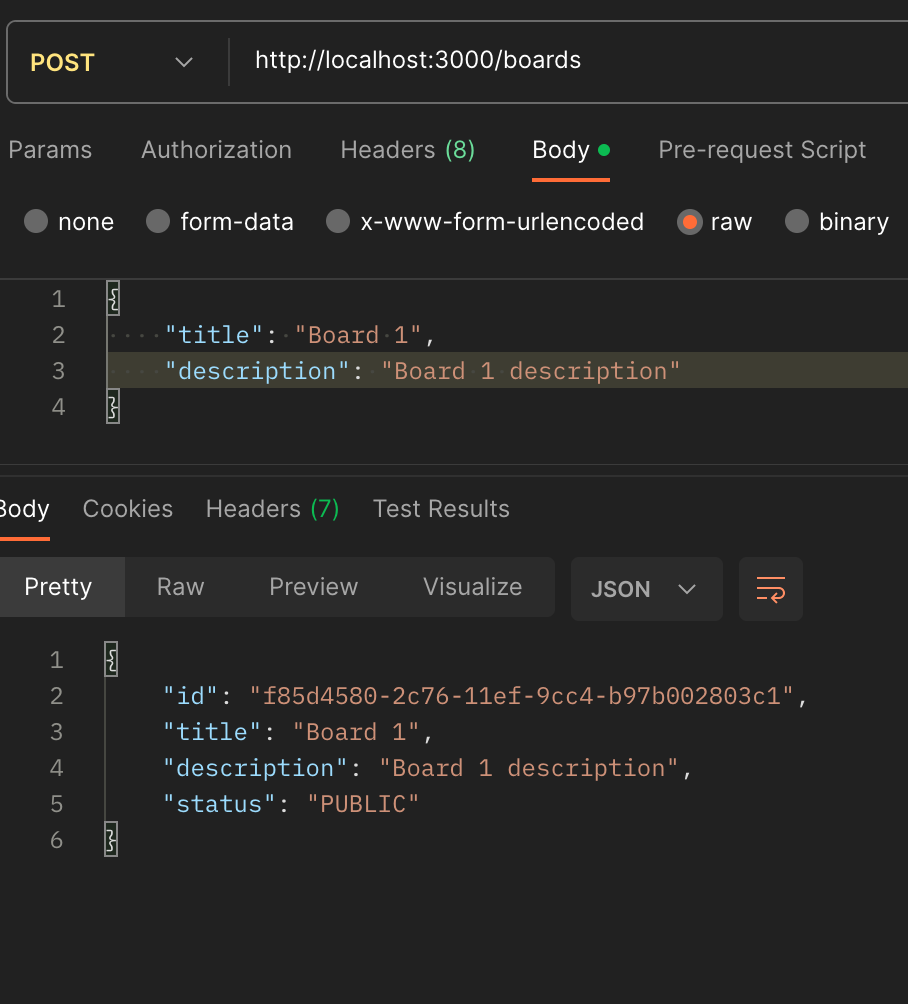Open the POST method dropdown
This screenshot has height=1004, width=908.
tap(111, 62)
